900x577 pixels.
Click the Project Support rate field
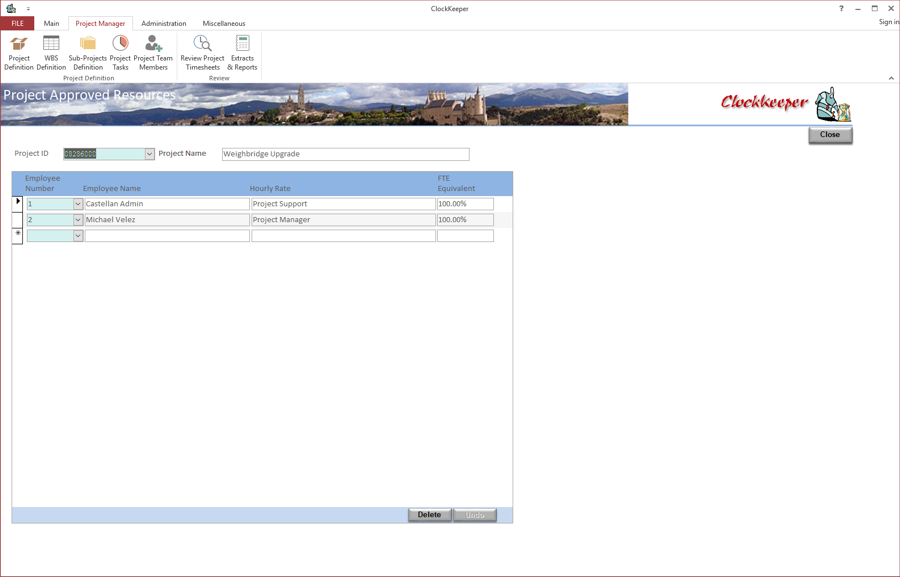(343, 204)
